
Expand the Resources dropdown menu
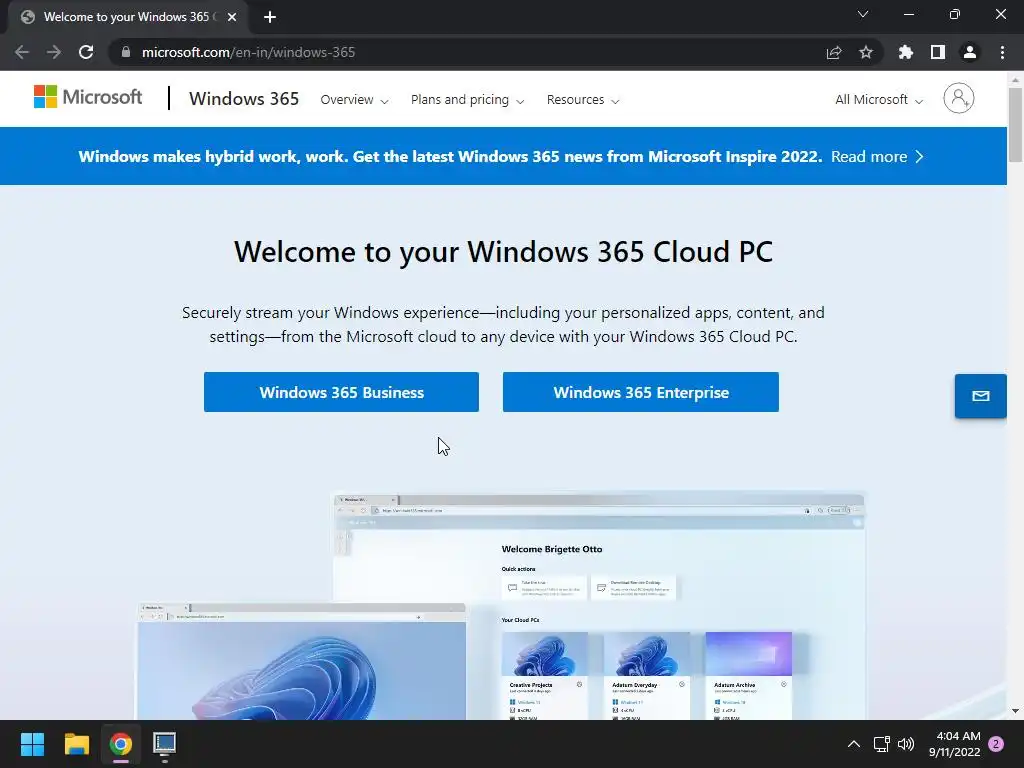coord(583,100)
